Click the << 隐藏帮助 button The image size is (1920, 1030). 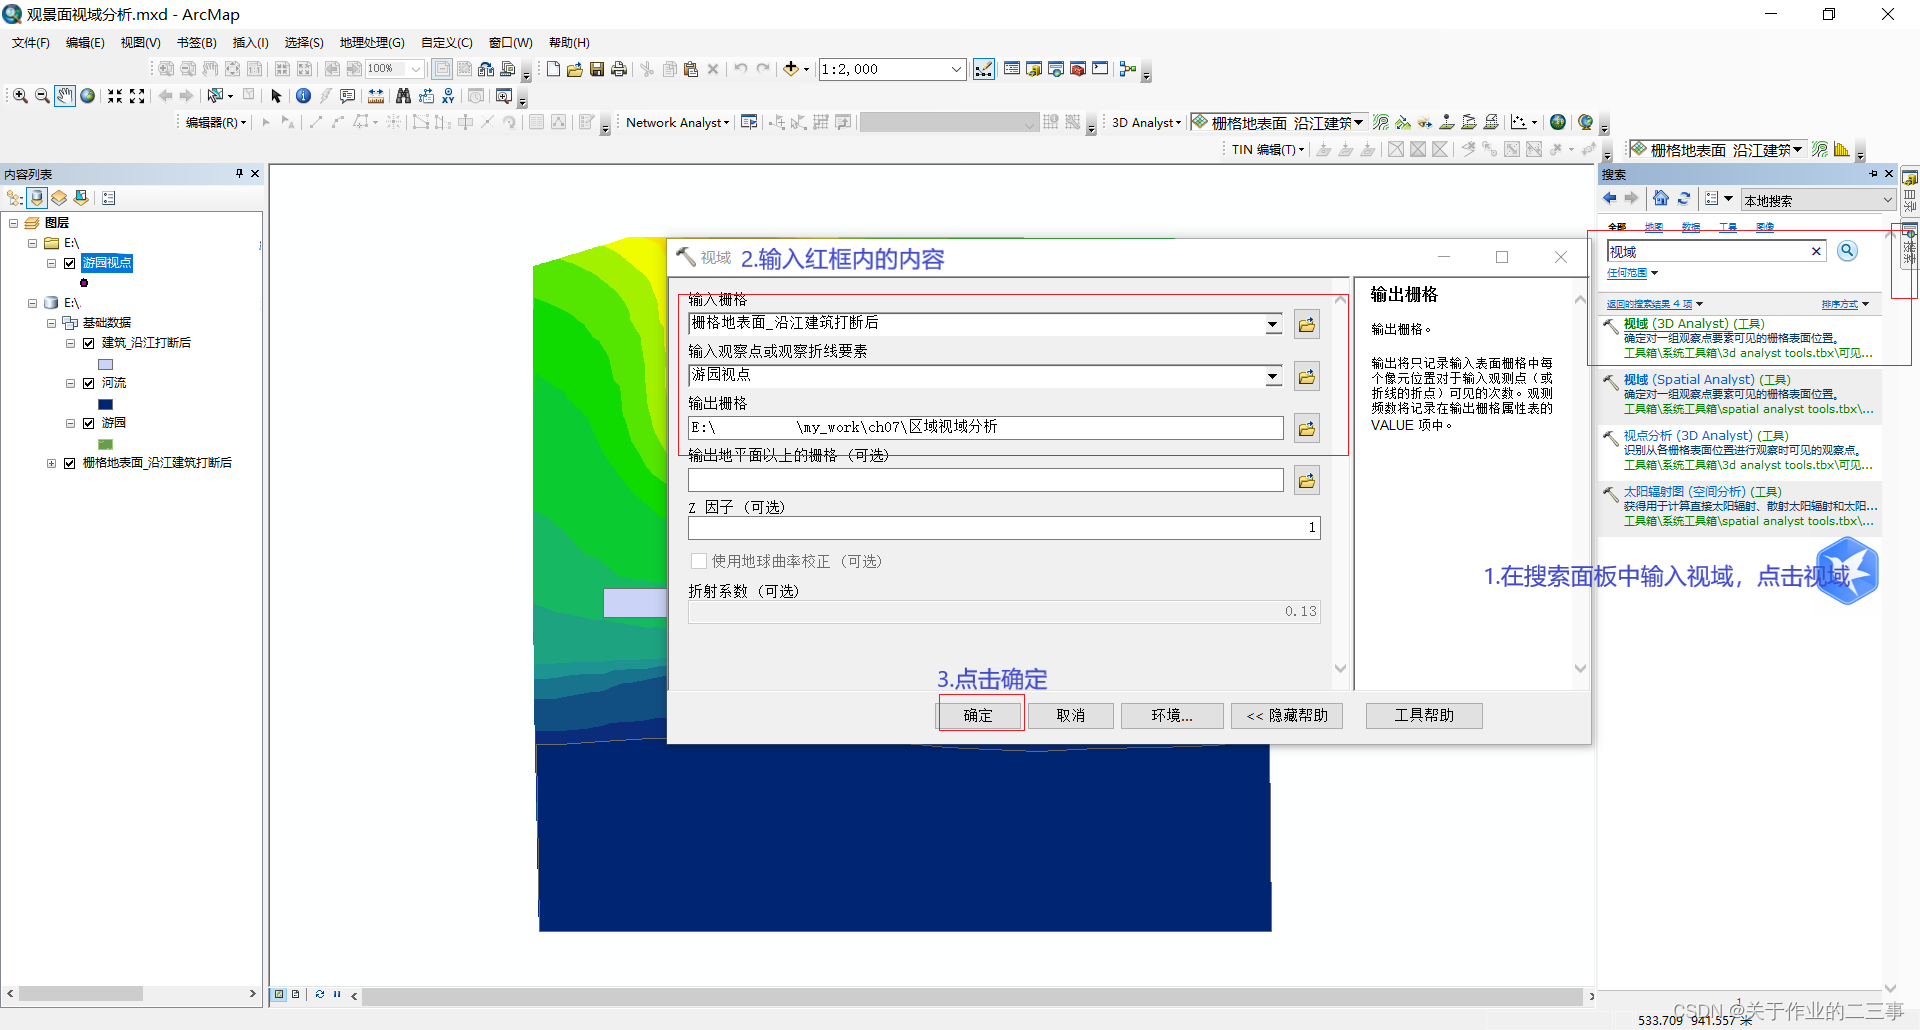(x=1287, y=715)
